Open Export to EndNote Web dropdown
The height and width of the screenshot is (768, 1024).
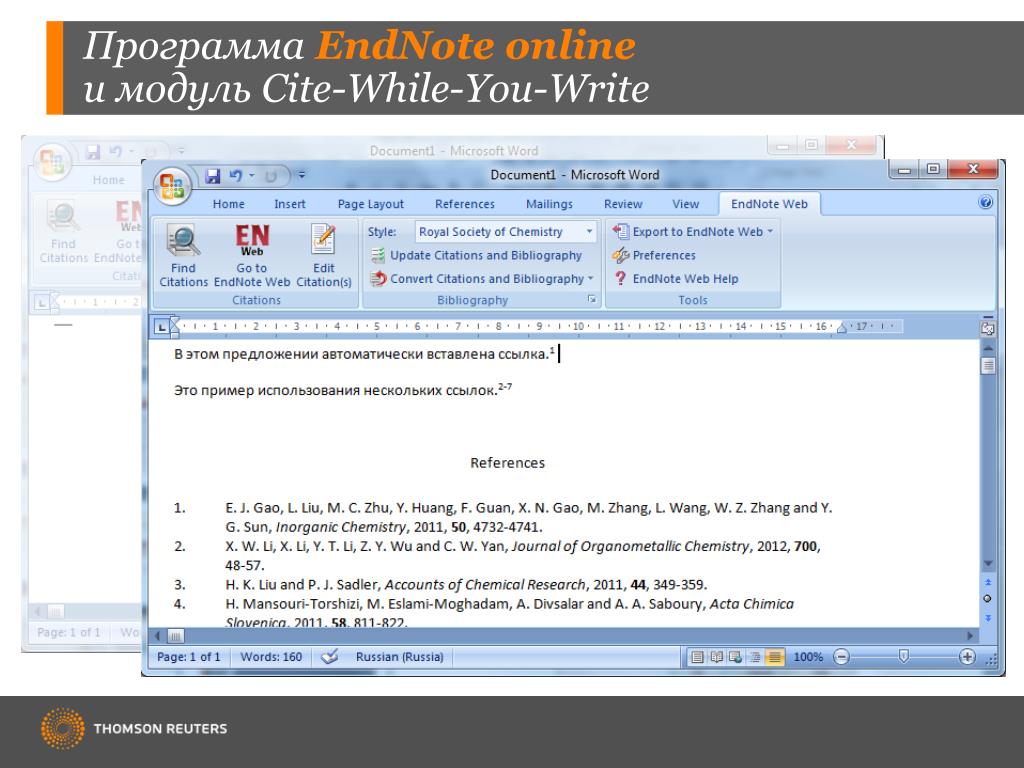pyautogui.click(x=694, y=232)
